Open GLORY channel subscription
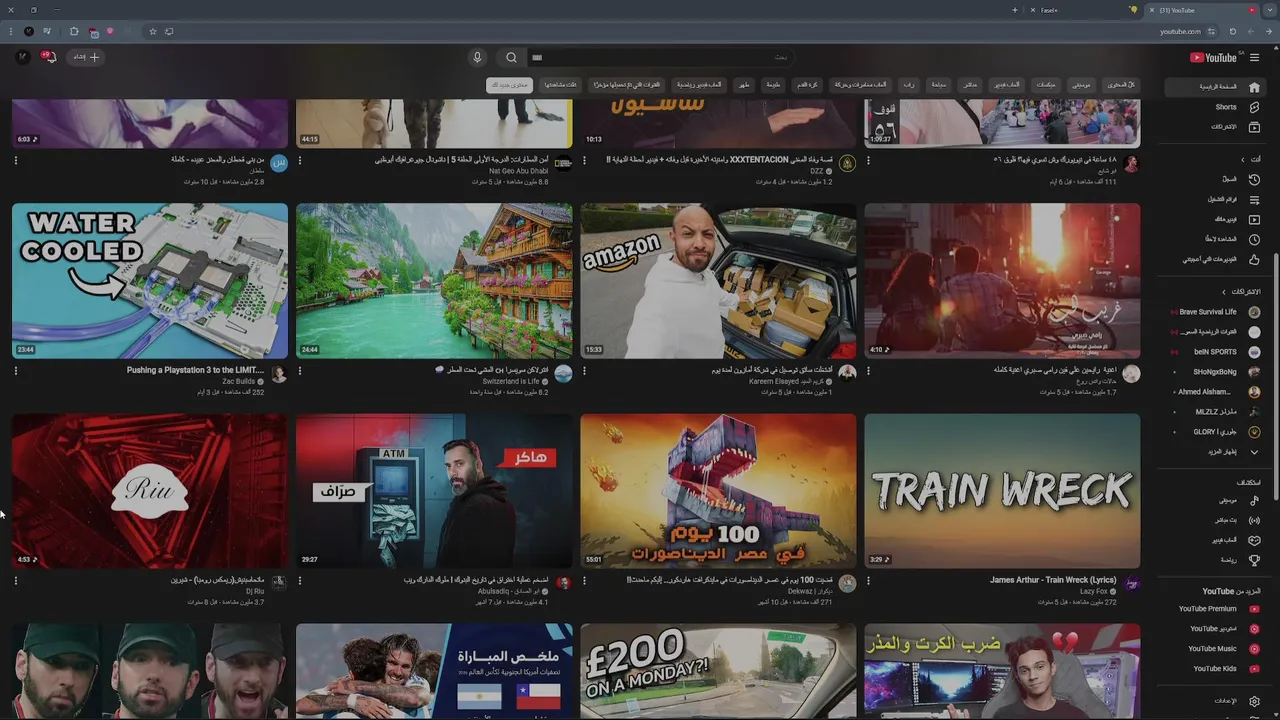Viewport: 1280px width, 720px height. tap(1215, 432)
